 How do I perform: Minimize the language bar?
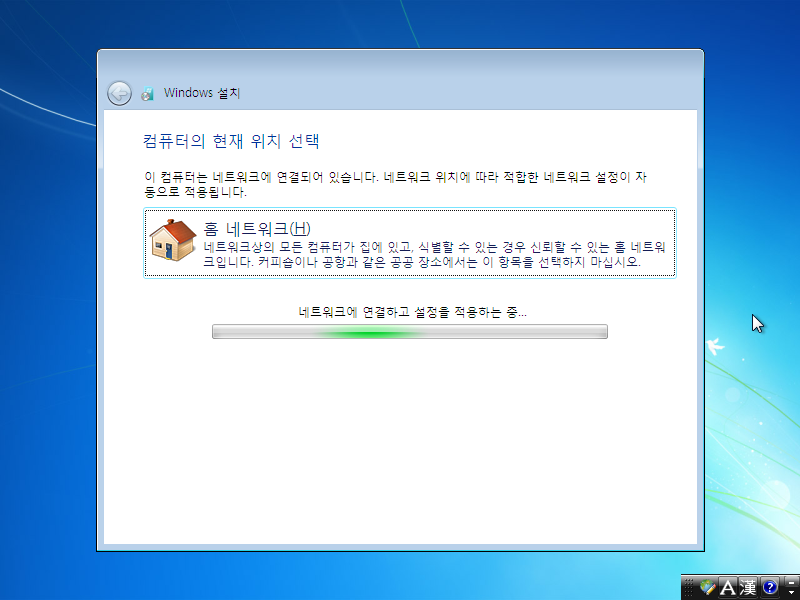pyautogui.click(x=791, y=583)
